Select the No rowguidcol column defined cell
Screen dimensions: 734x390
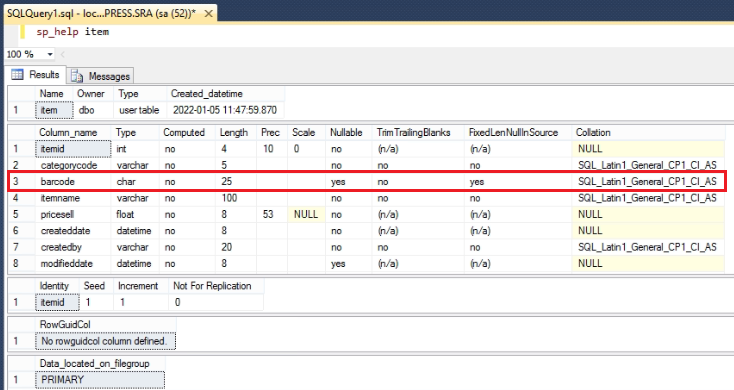coord(106,341)
